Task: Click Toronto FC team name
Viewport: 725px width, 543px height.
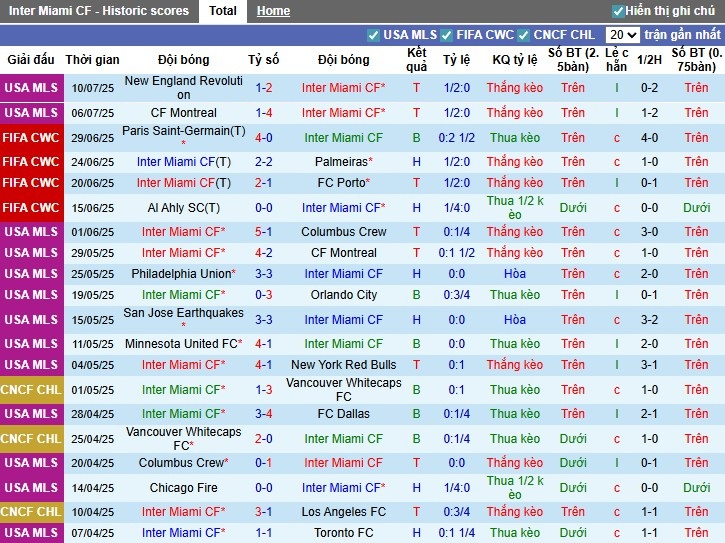Action: point(344,533)
